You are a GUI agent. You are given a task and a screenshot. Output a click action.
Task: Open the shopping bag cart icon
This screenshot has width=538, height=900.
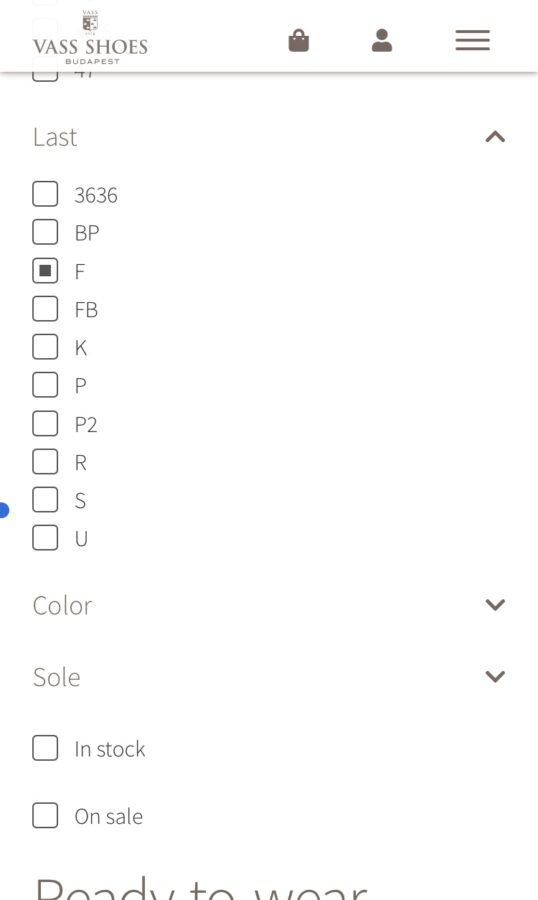(x=299, y=41)
